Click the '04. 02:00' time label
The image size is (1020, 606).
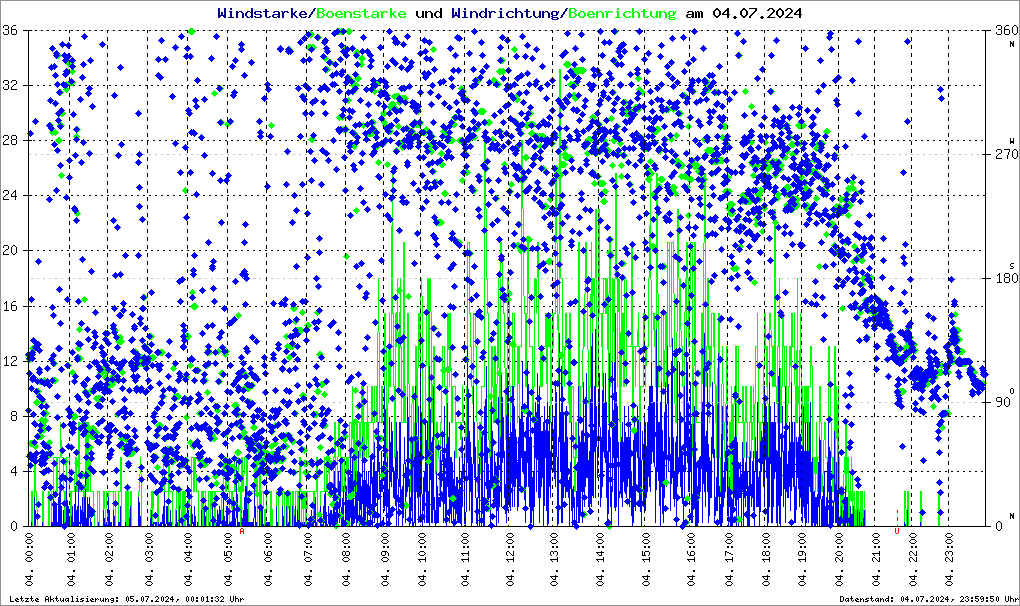pyautogui.click(x=109, y=559)
